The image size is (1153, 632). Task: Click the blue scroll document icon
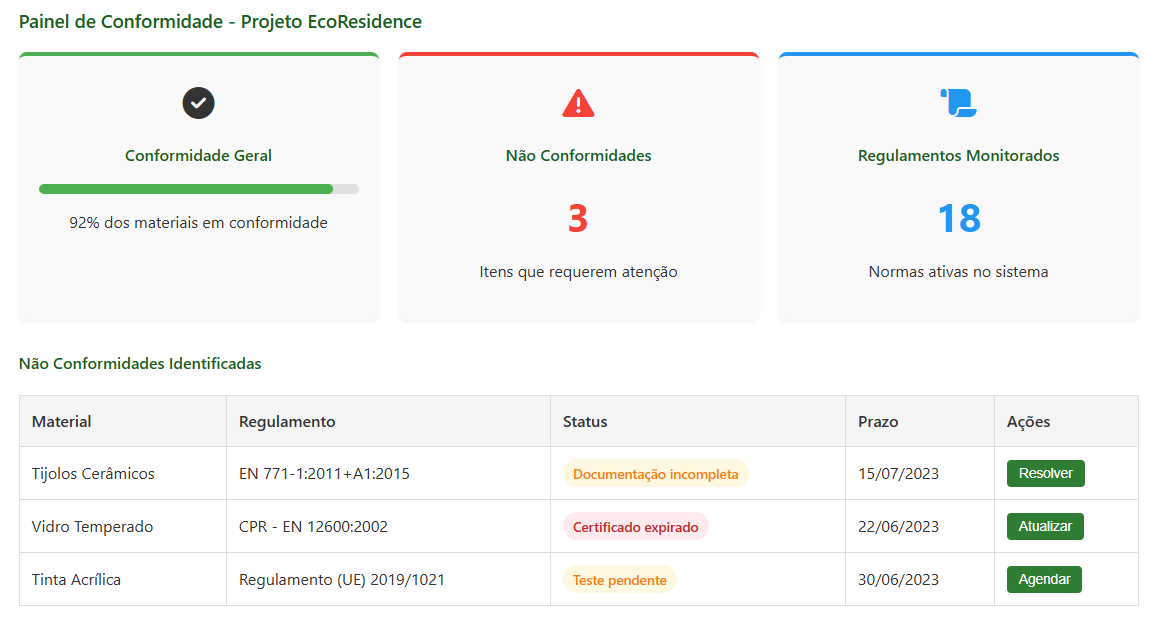(958, 103)
